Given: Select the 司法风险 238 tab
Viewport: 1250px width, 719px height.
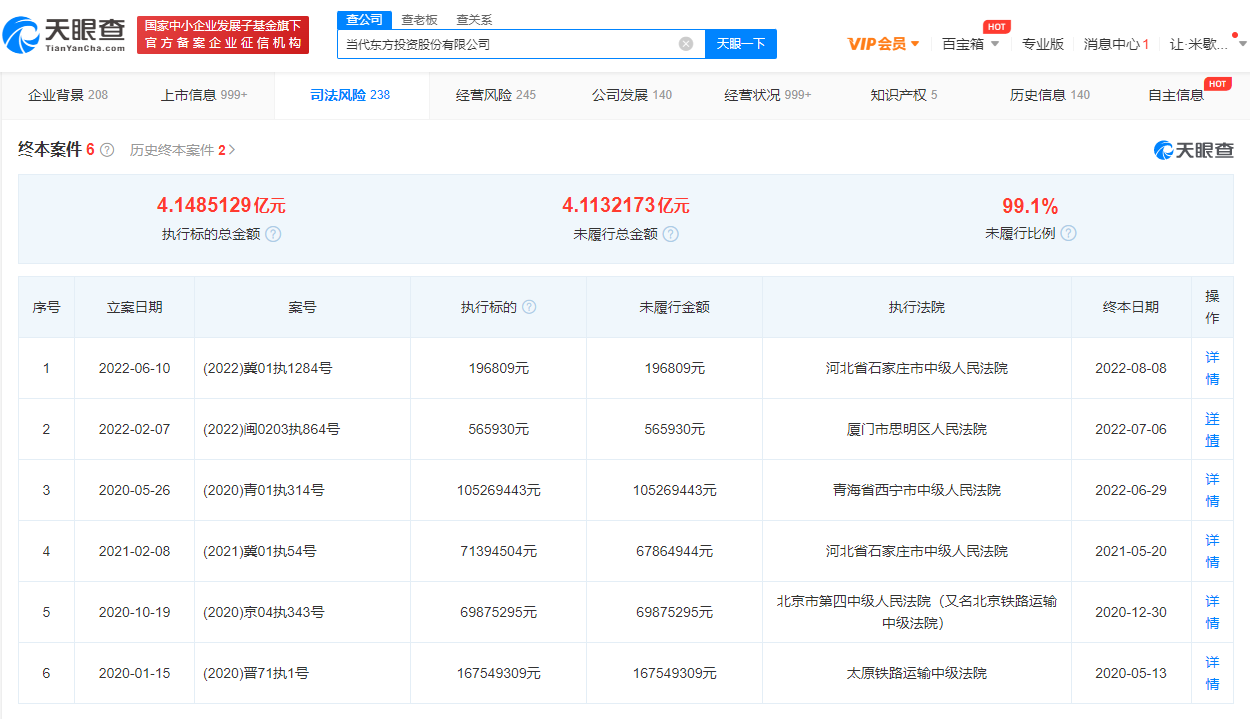Looking at the screenshot, I should click(x=350, y=95).
